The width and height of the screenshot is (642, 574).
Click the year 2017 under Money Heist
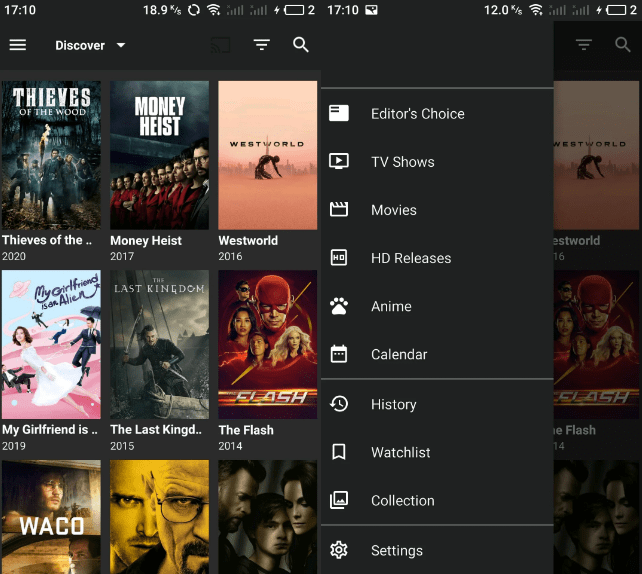pos(122,256)
